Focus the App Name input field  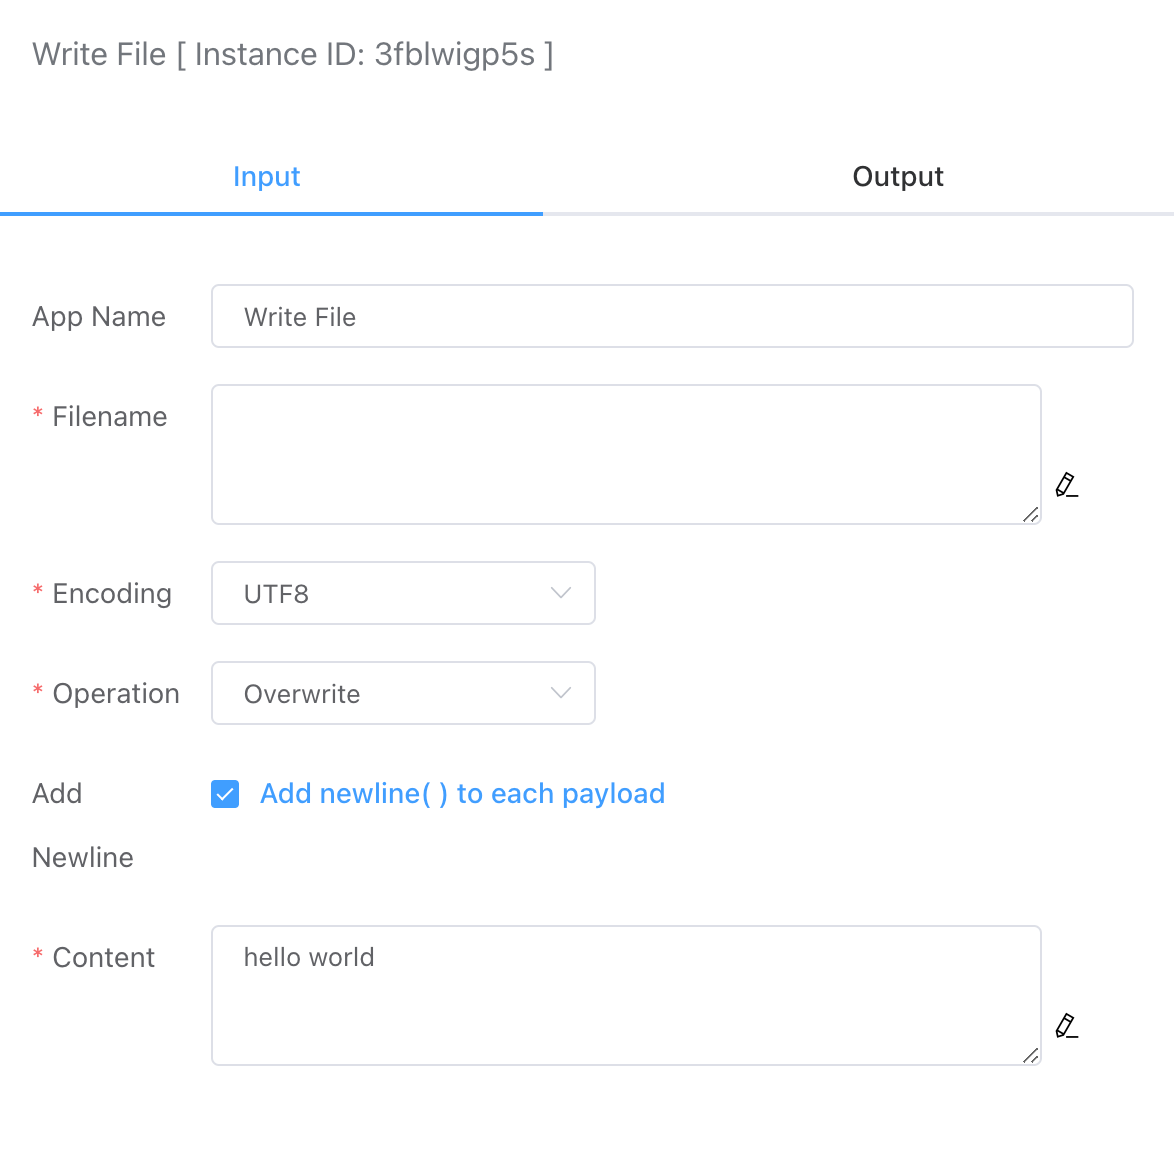coord(672,317)
